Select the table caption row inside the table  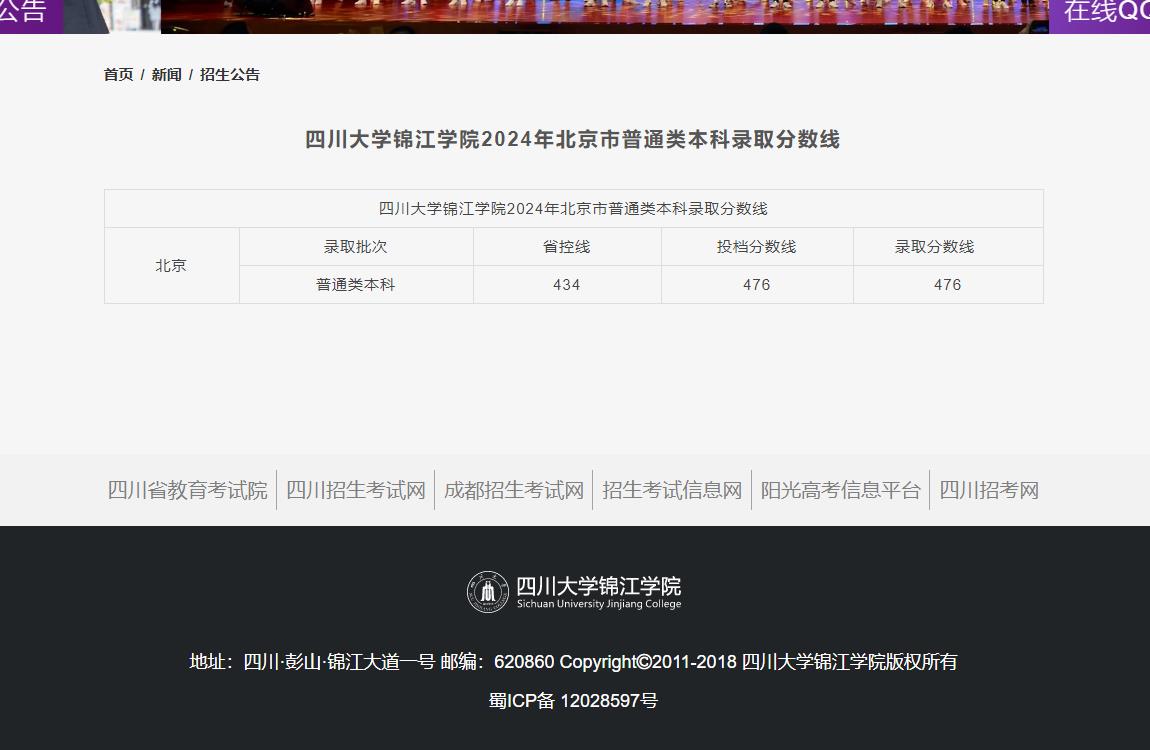(573, 209)
